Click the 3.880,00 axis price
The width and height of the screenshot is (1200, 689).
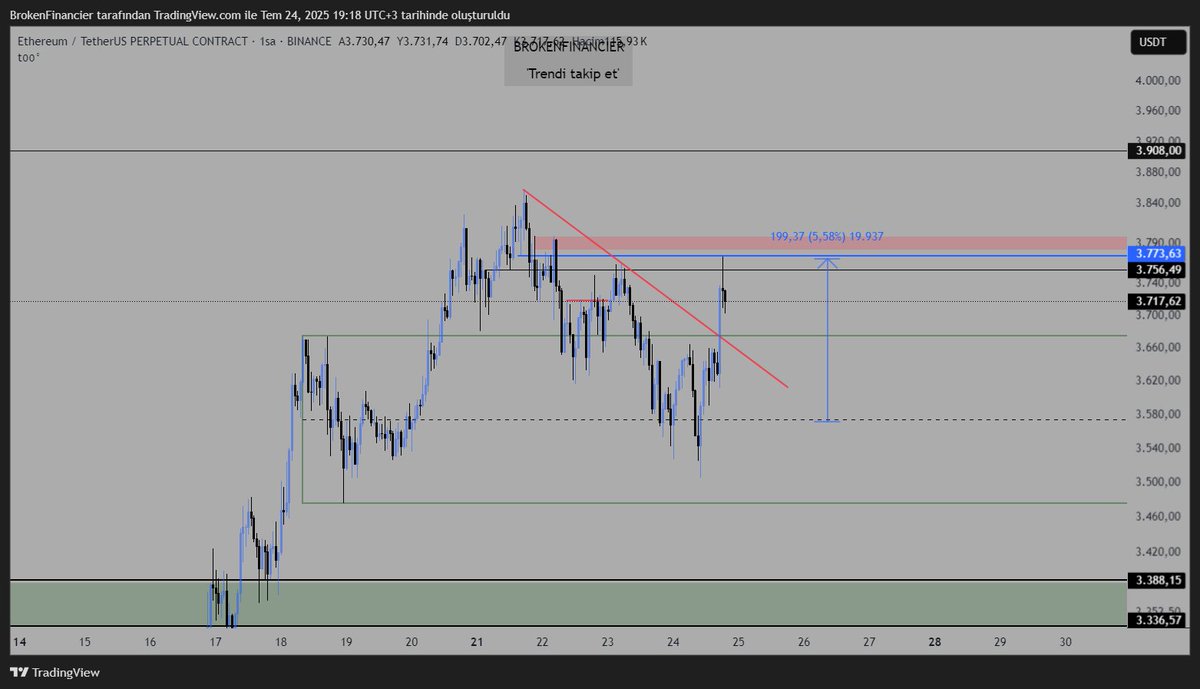pyautogui.click(x=1157, y=172)
